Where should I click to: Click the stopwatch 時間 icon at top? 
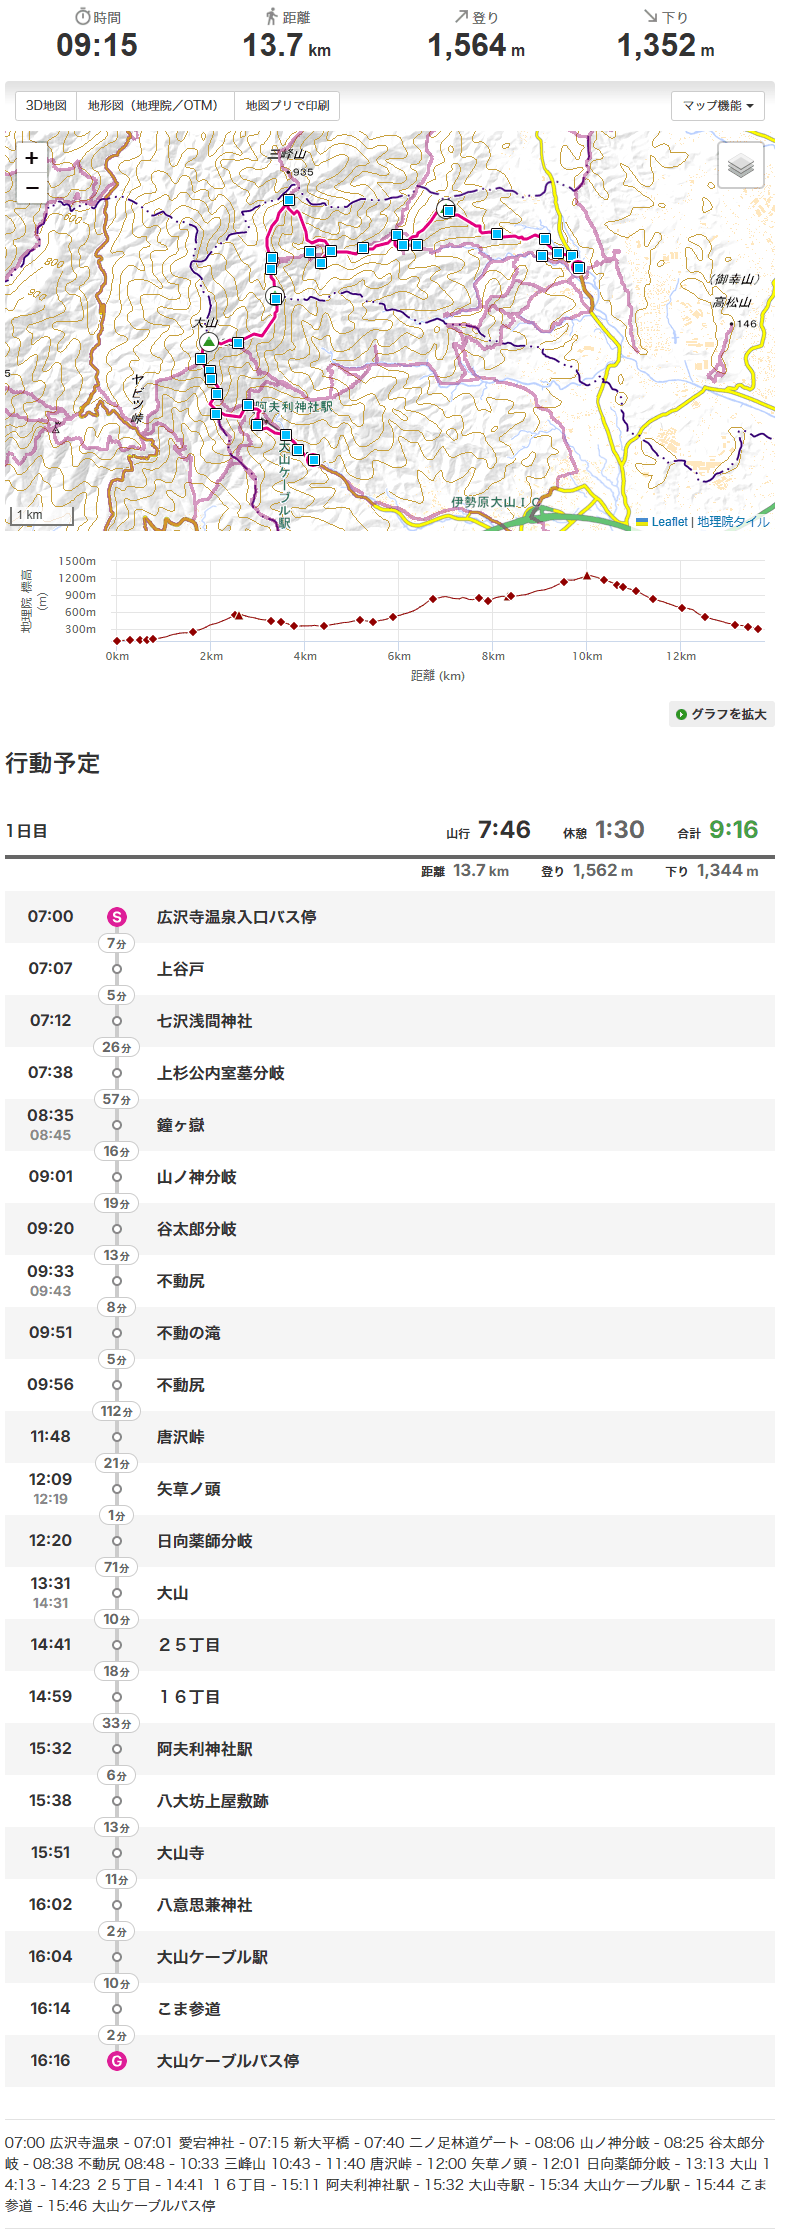coord(83,17)
